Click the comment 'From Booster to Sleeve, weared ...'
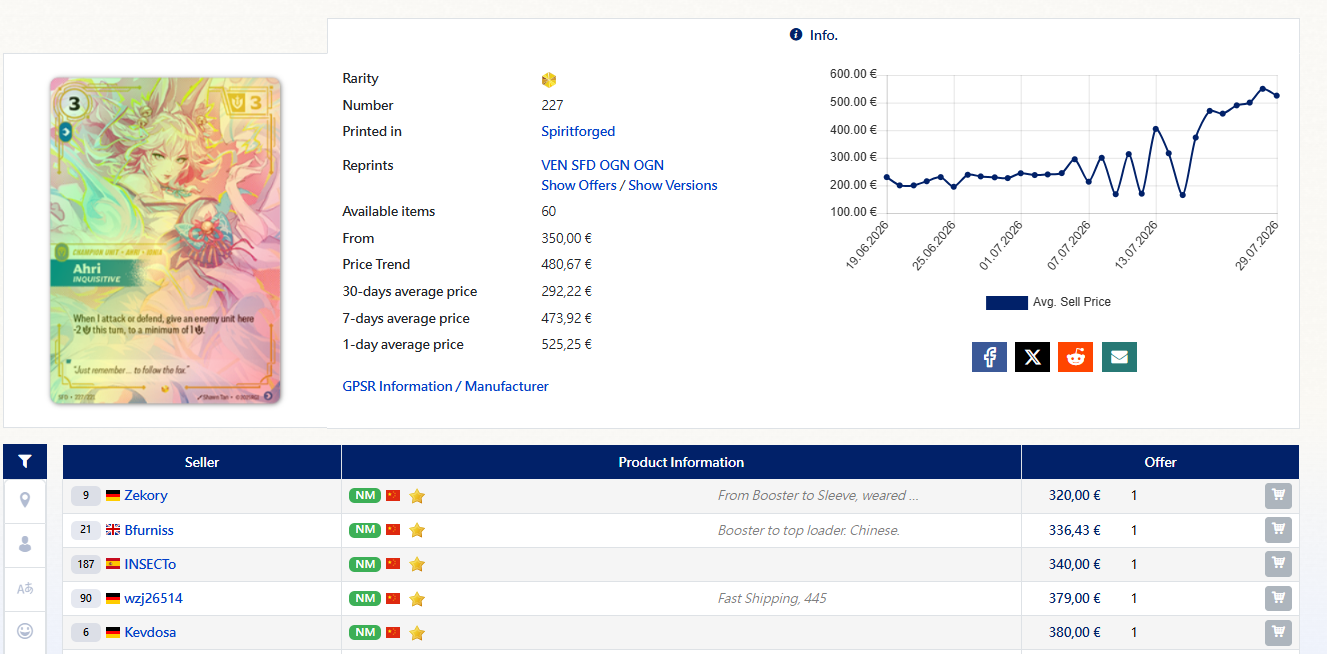The image size is (1327, 654). tap(818, 496)
